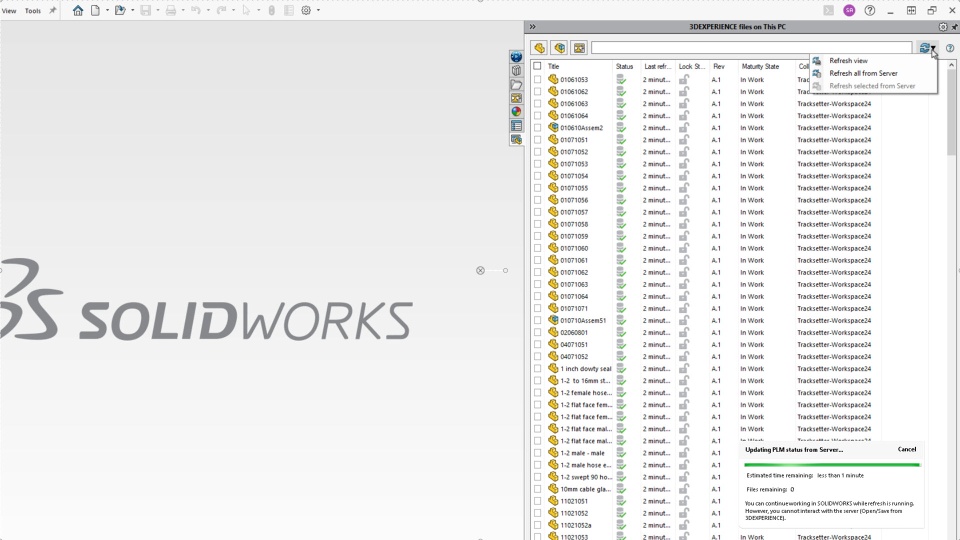Open the Open file dropdown arrow

click(132, 10)
